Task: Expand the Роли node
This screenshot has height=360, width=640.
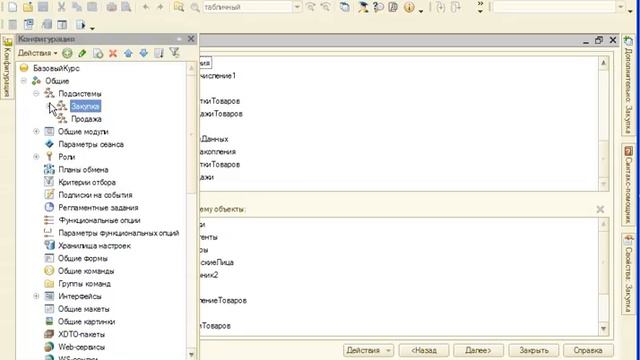Action: tap(36, 157)
